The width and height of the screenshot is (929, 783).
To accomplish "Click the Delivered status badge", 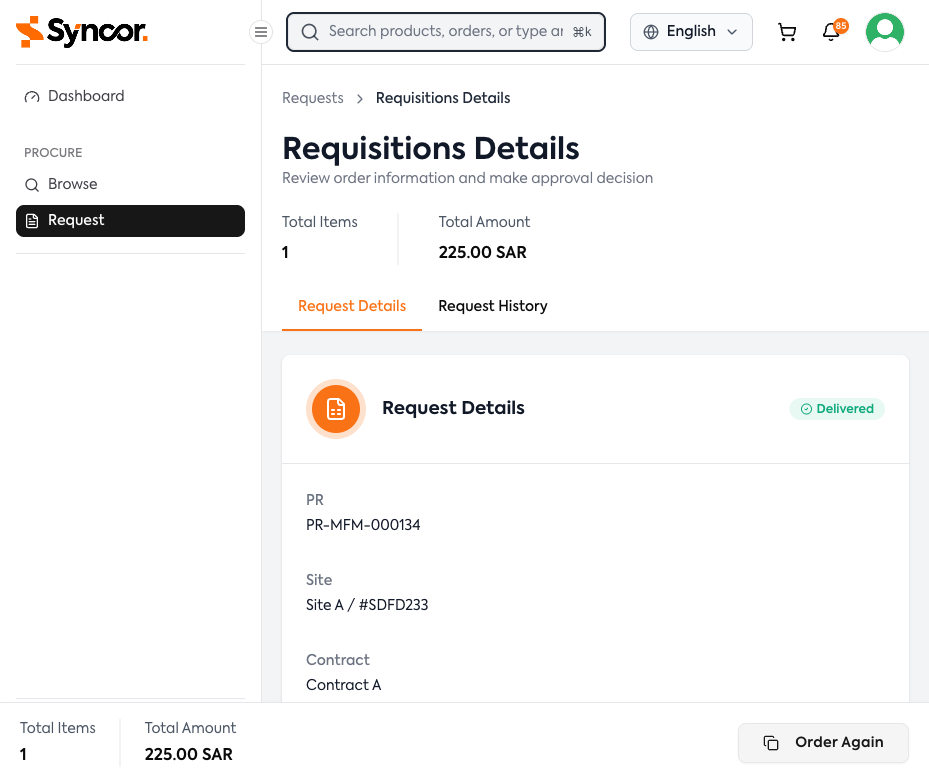I will pos(836,409).
